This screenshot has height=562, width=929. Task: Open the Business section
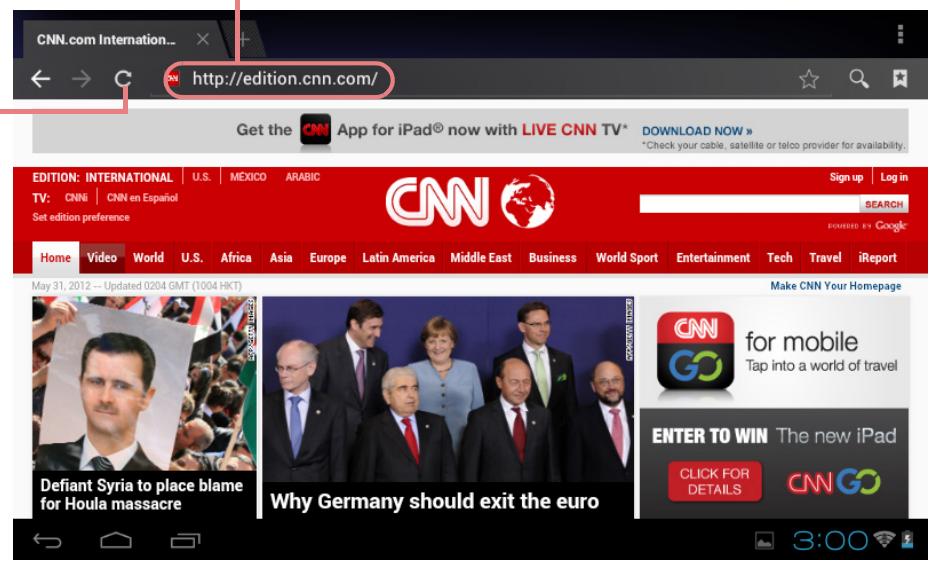tap(552, 258)
